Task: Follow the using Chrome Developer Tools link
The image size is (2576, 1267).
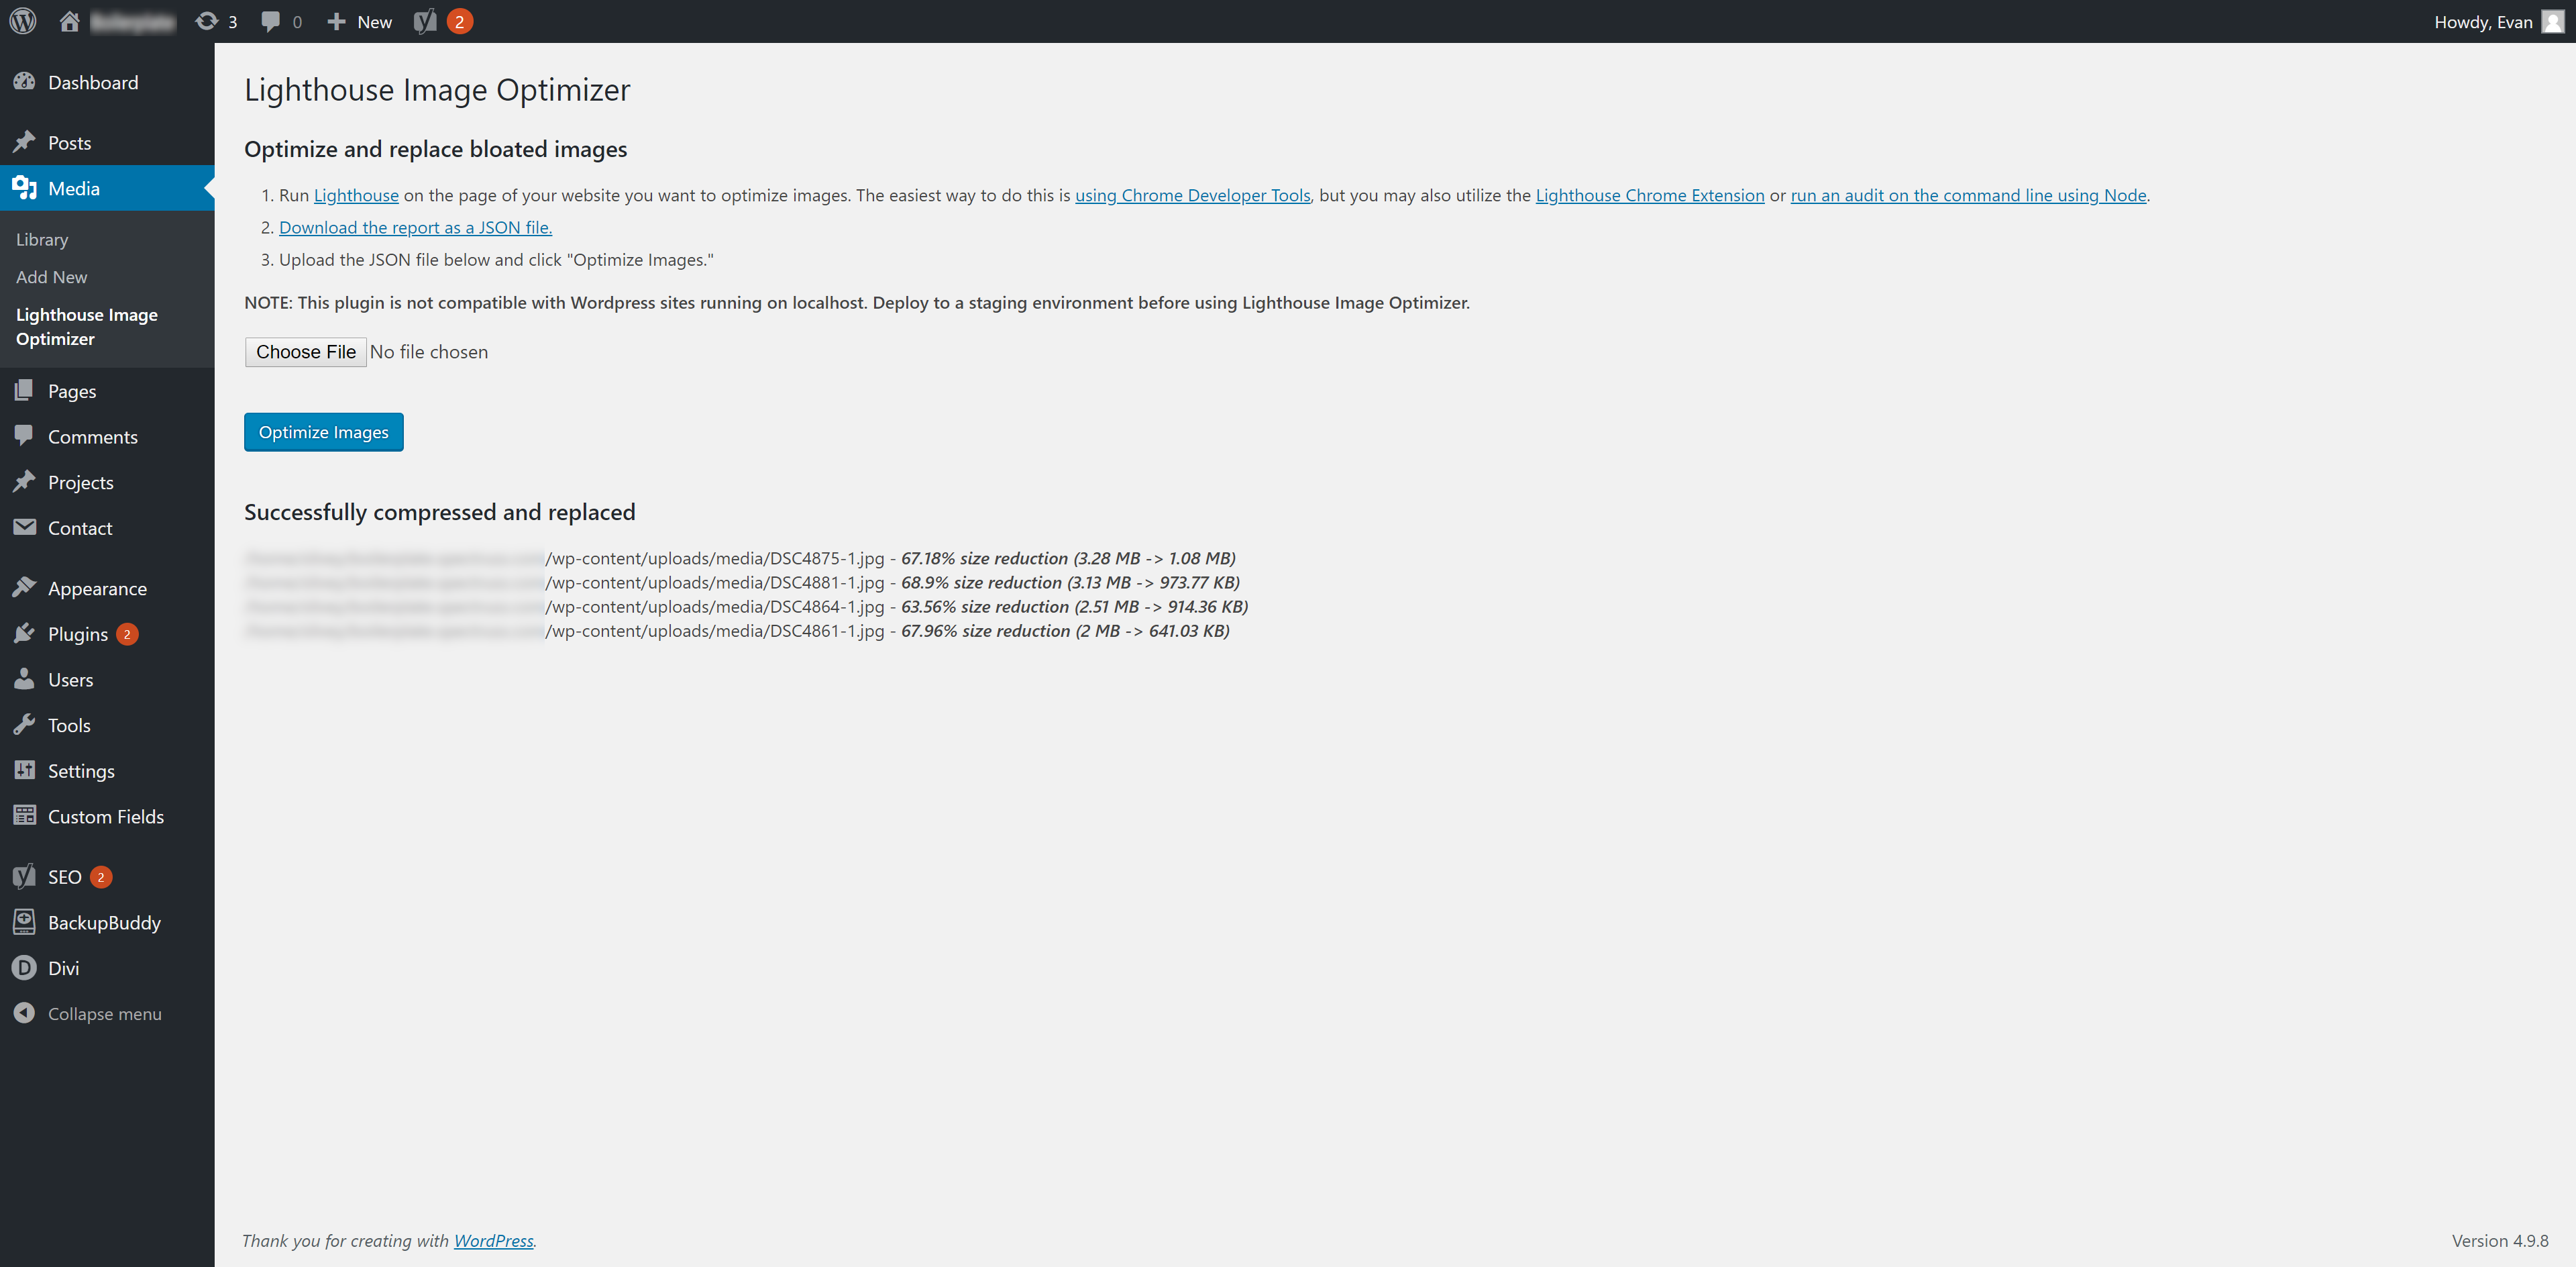Action: [x=1193, y=195]
